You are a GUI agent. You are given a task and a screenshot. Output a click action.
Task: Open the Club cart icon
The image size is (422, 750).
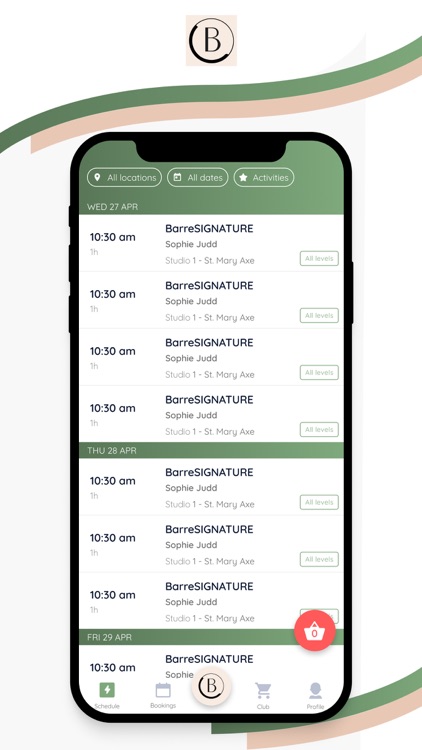click(263, 691)
